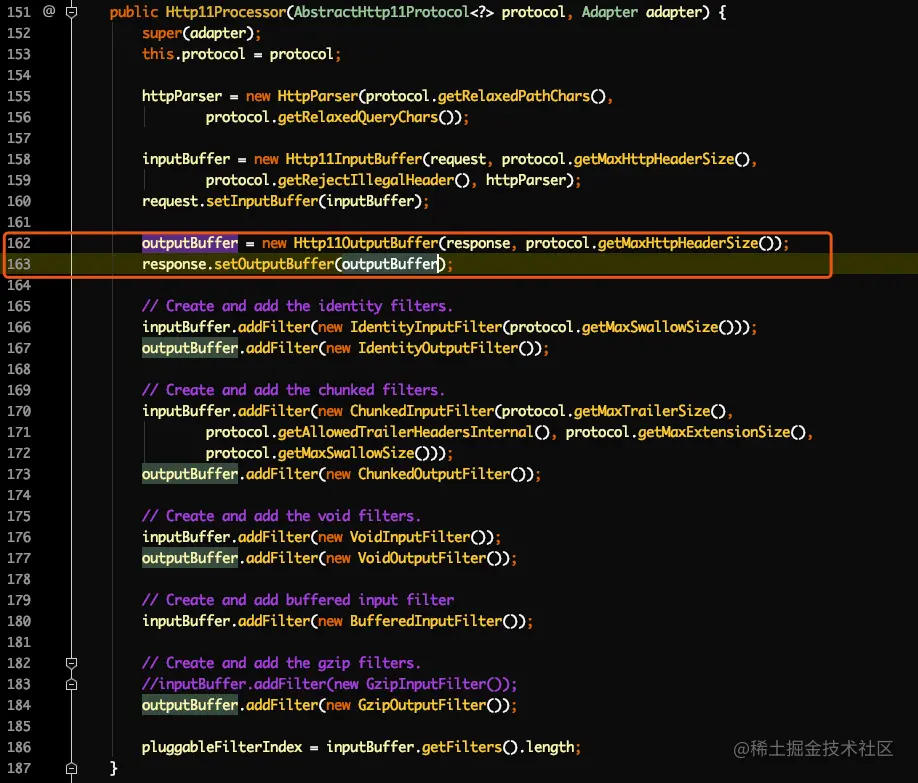The height and width of the screenshot is (783, 918).
Task: Collapse the constructor fold marker at line 151
Action: click(71, 12)
